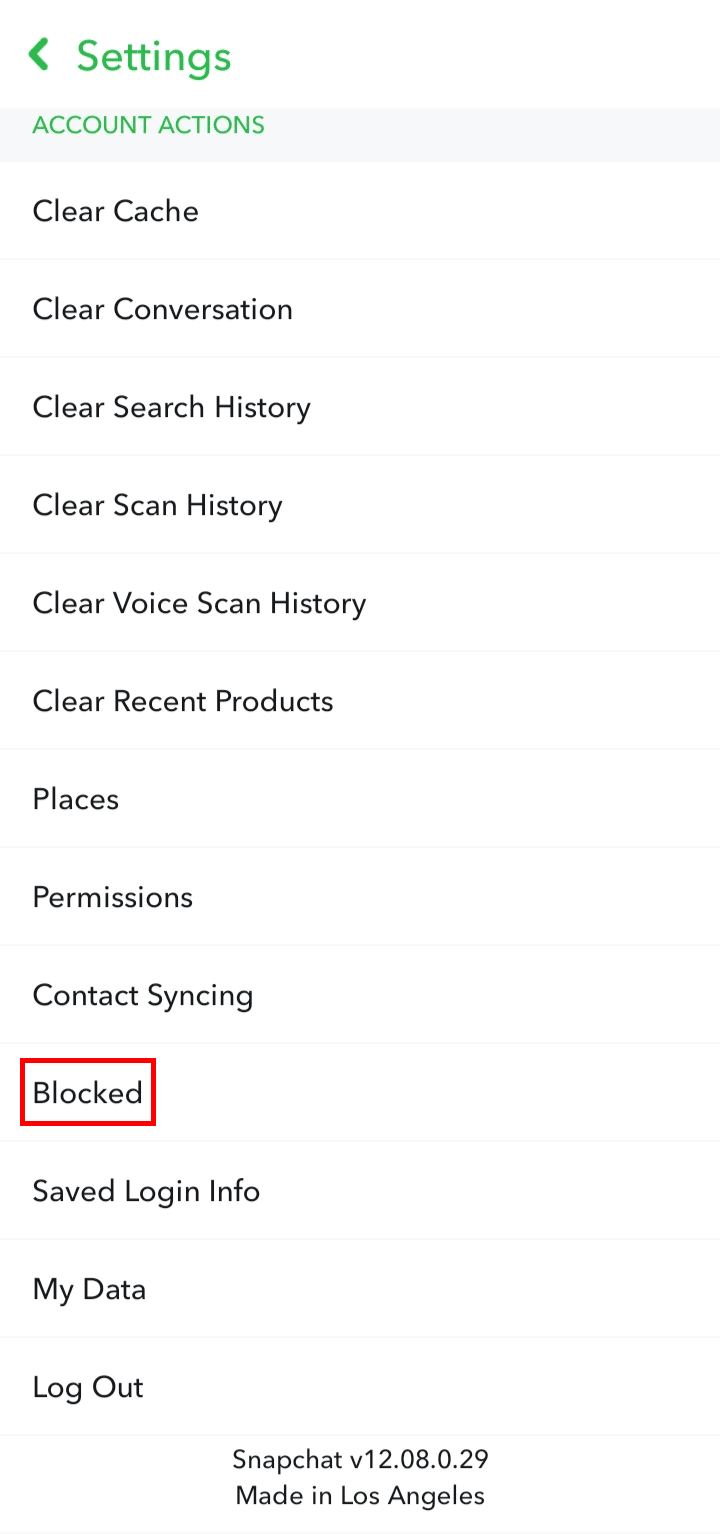This screenshot has width=720, height=1534.
Task: Tap Clear Scan History
Action: tap(157, 505)
